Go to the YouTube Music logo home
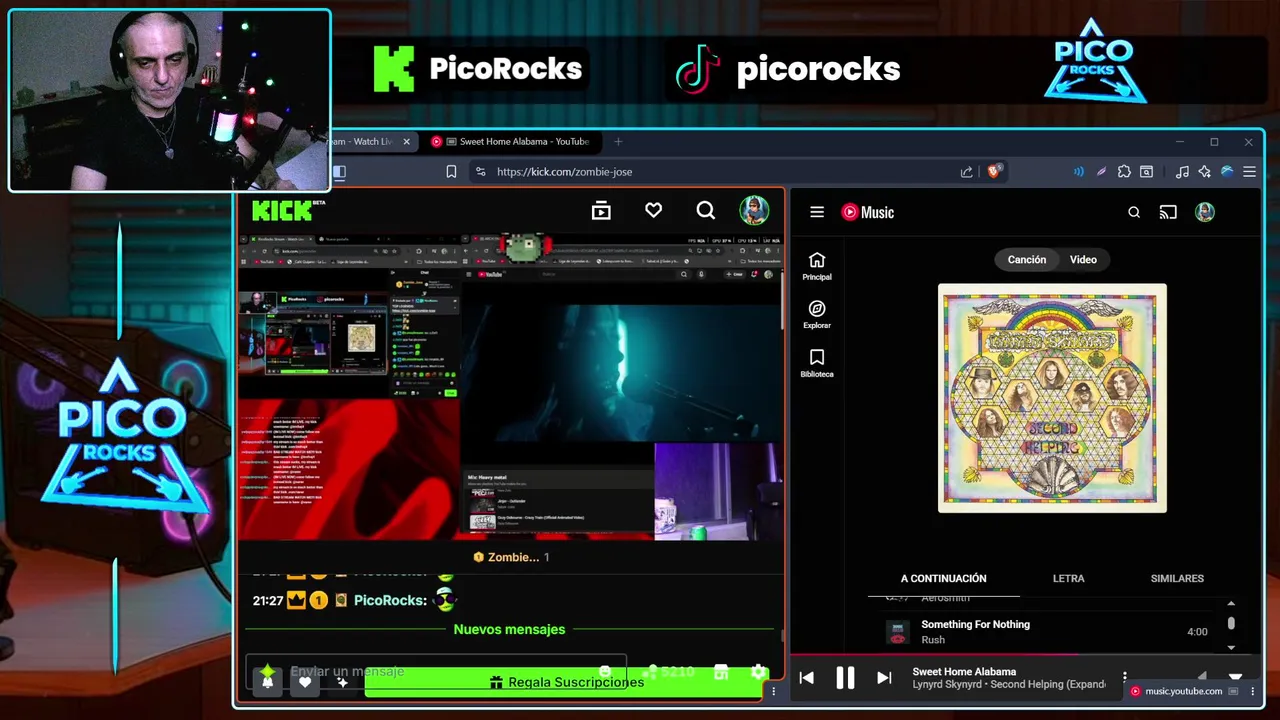This screenshot has height=720, width=1280. pos(867,212)
